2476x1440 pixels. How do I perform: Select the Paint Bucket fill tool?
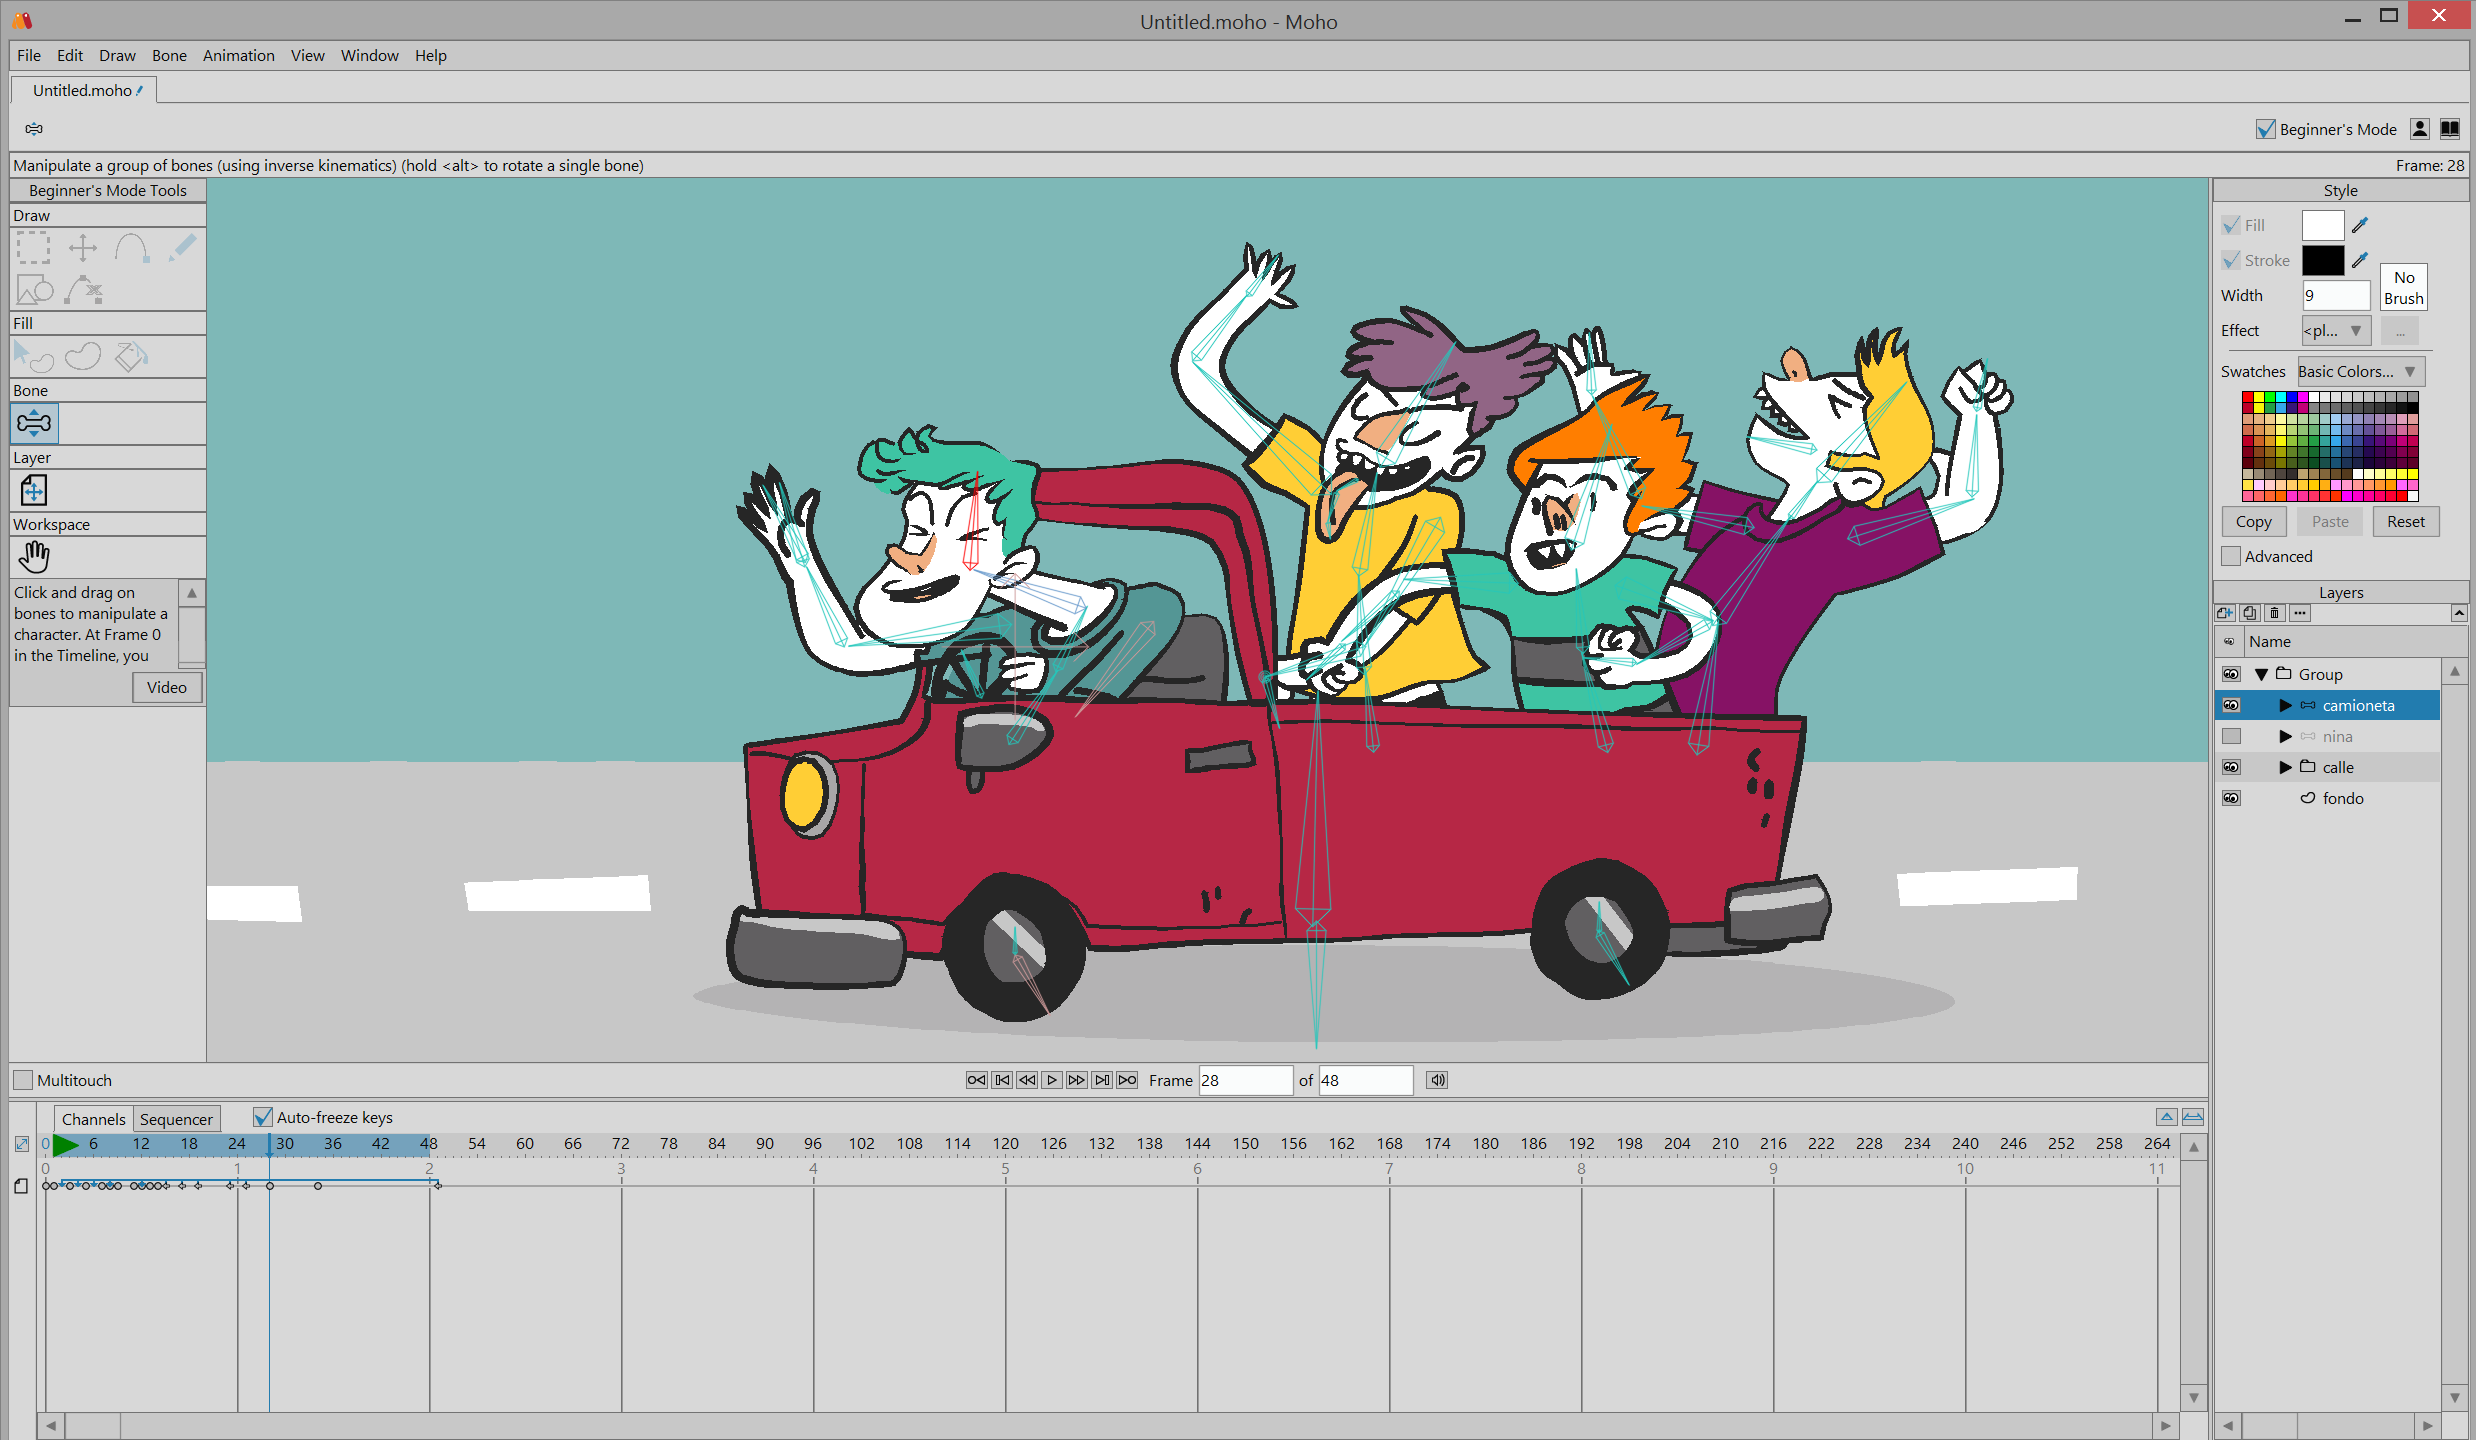click(135, 355)
